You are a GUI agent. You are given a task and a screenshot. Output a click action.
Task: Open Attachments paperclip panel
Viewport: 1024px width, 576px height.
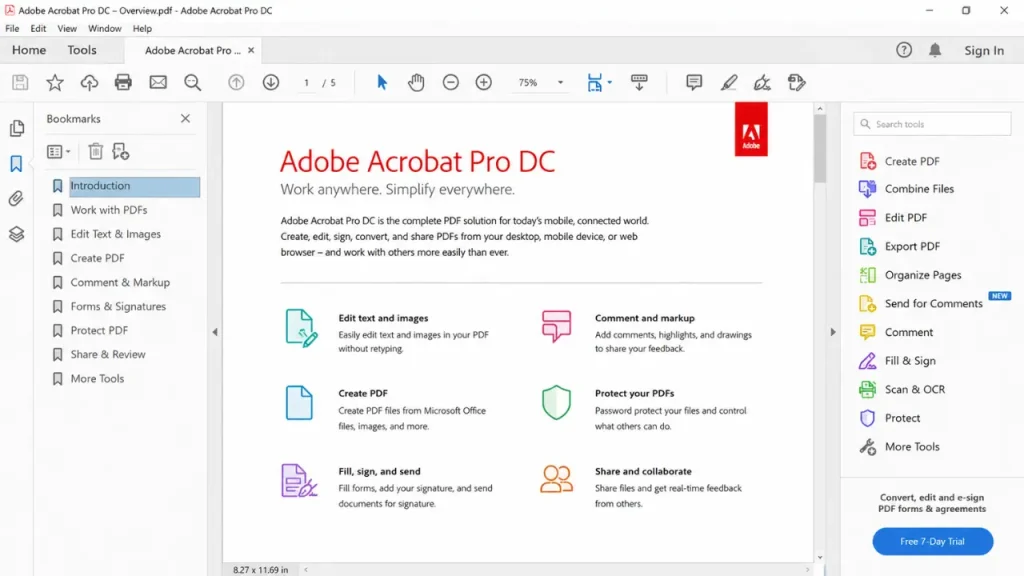click(x=16, y=199)
